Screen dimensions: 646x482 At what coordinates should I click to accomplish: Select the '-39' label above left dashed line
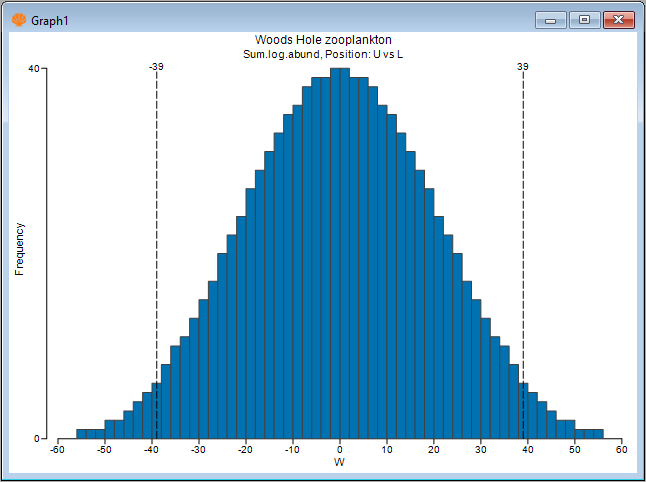[x=156, y=67]
